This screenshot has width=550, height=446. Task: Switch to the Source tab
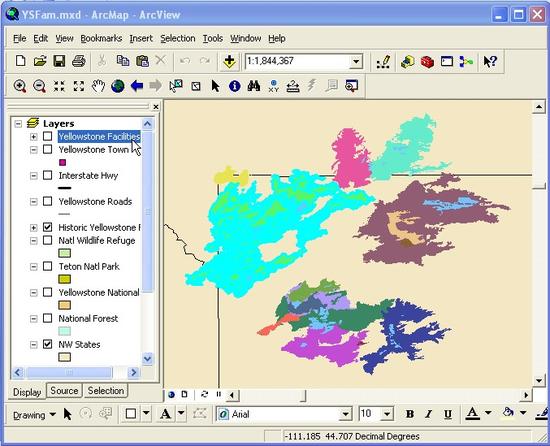64,390
